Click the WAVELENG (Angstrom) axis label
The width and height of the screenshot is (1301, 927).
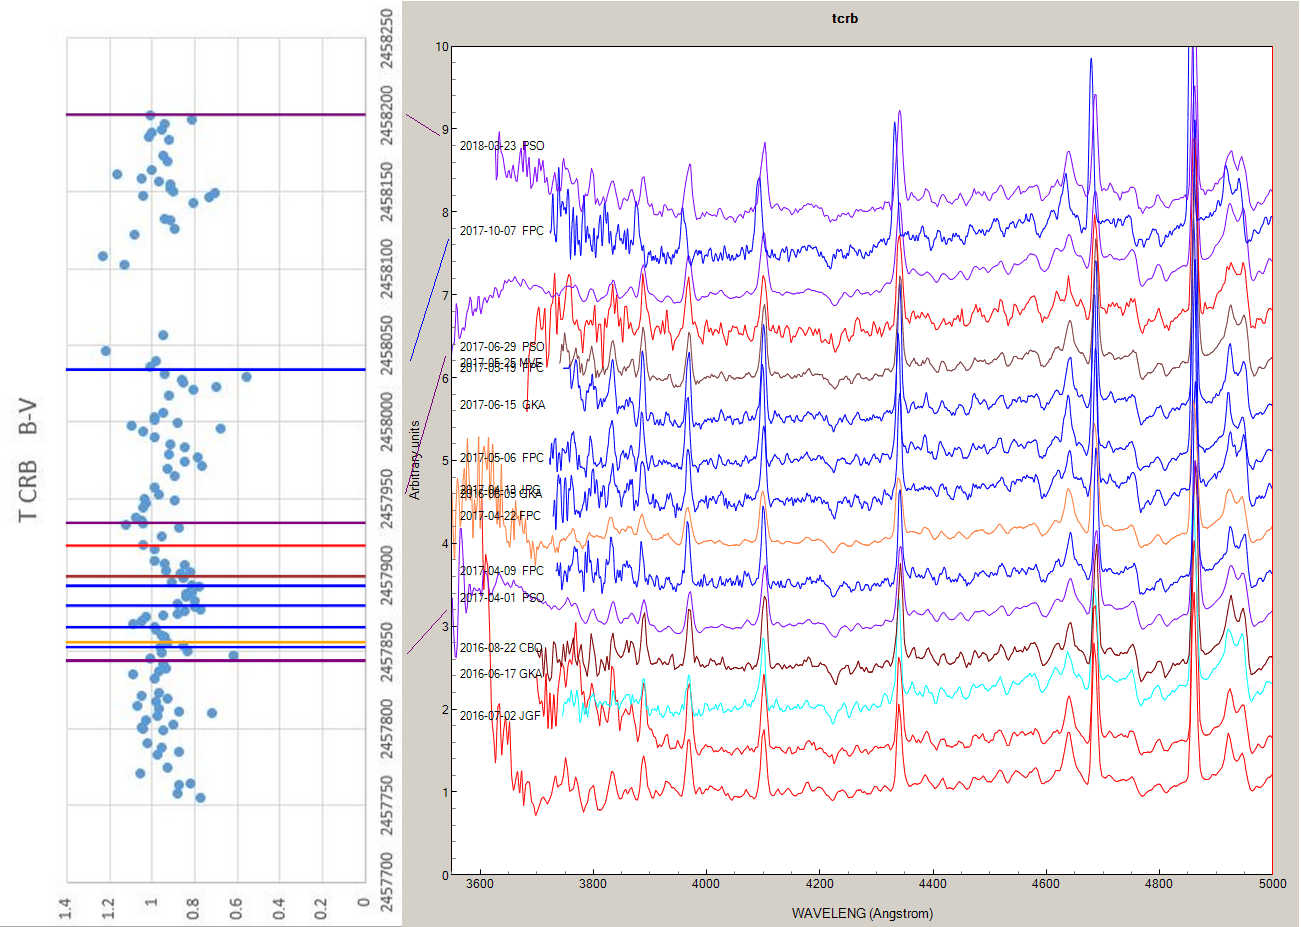tap(862, 913)
